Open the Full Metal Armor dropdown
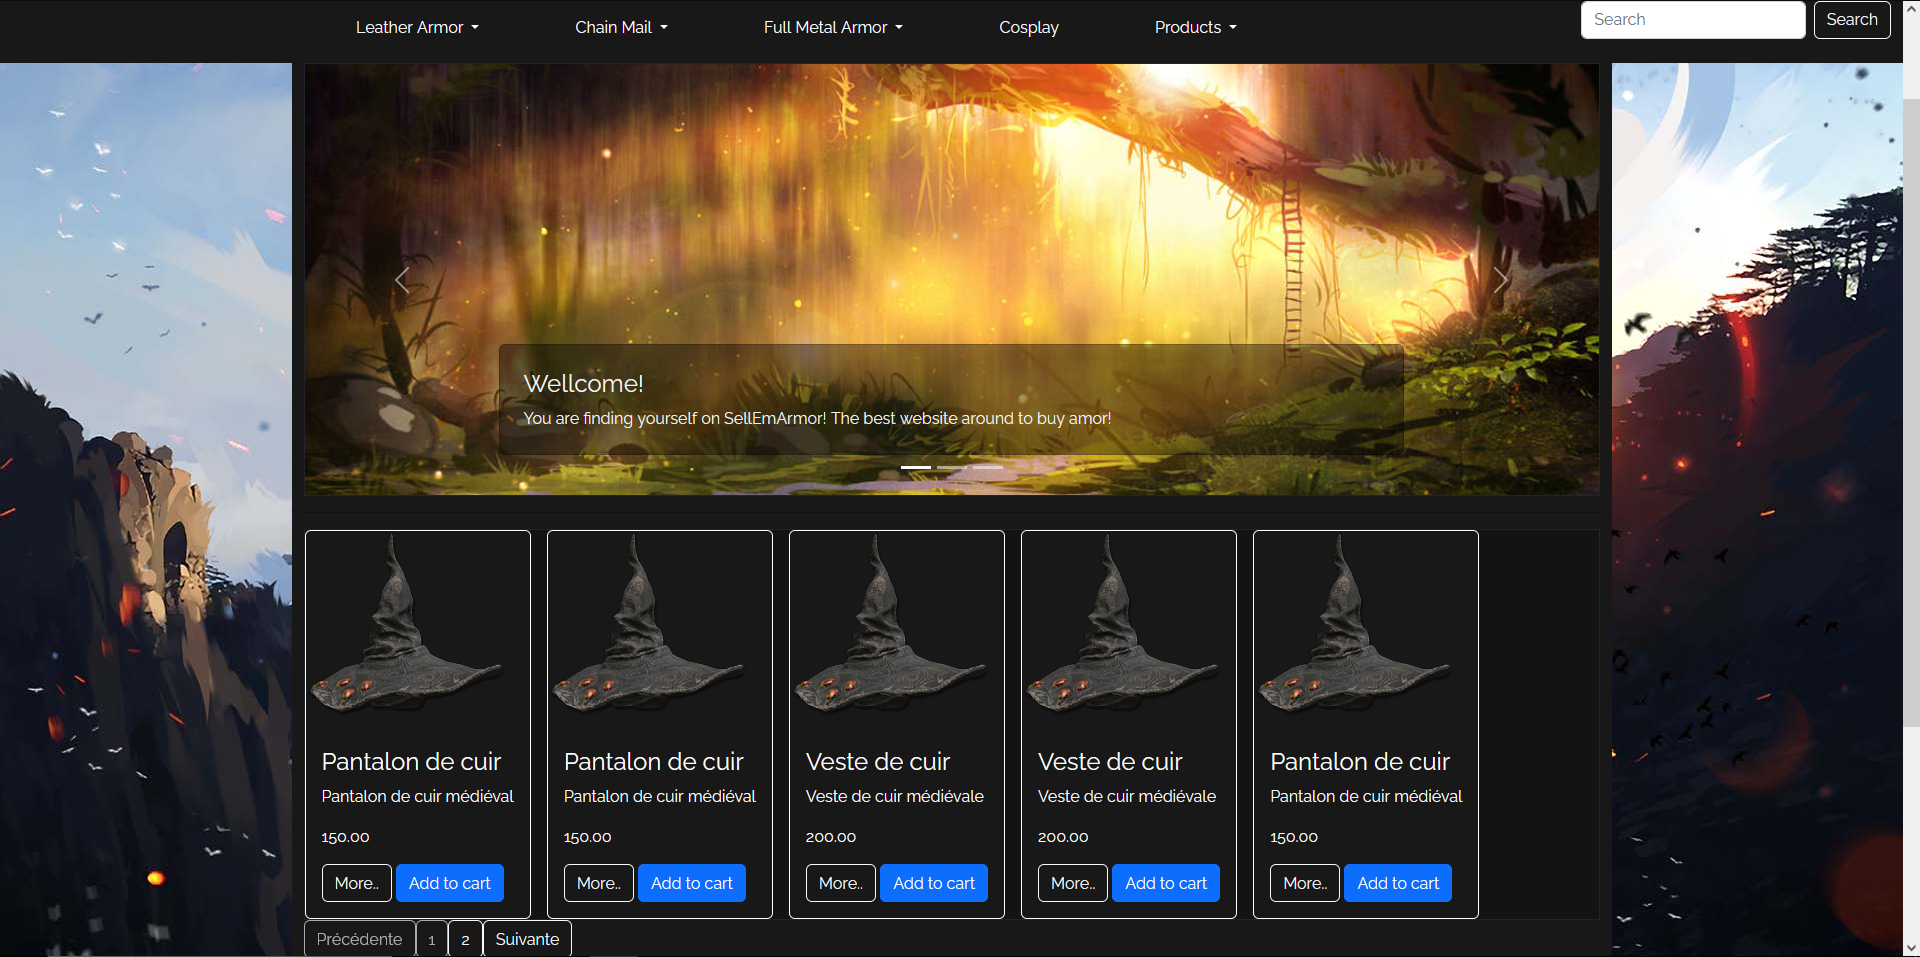This screenshot has height=957, width=1920. pos(832,27)
